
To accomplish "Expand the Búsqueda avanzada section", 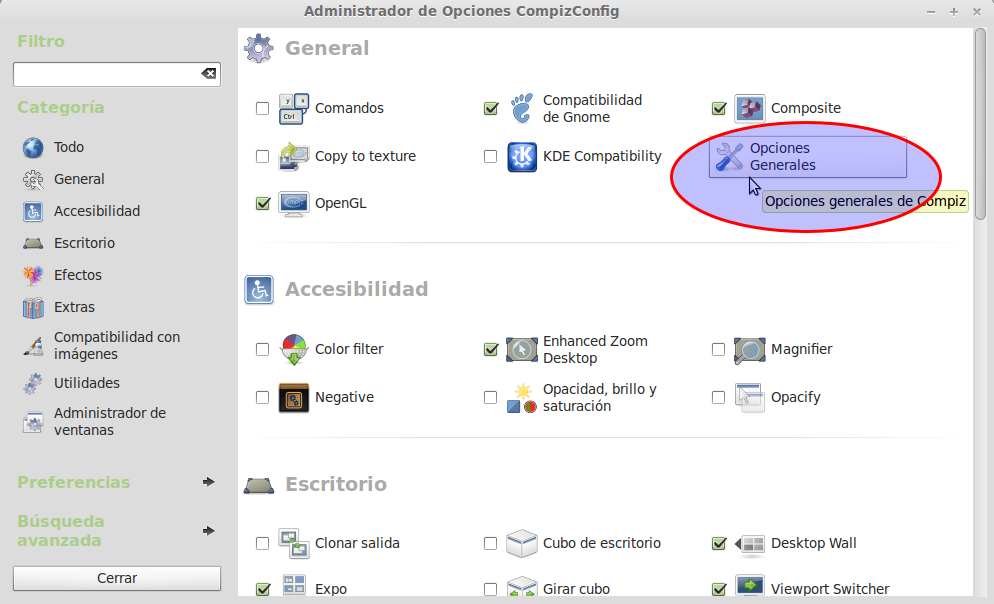I will pos(208,531).
